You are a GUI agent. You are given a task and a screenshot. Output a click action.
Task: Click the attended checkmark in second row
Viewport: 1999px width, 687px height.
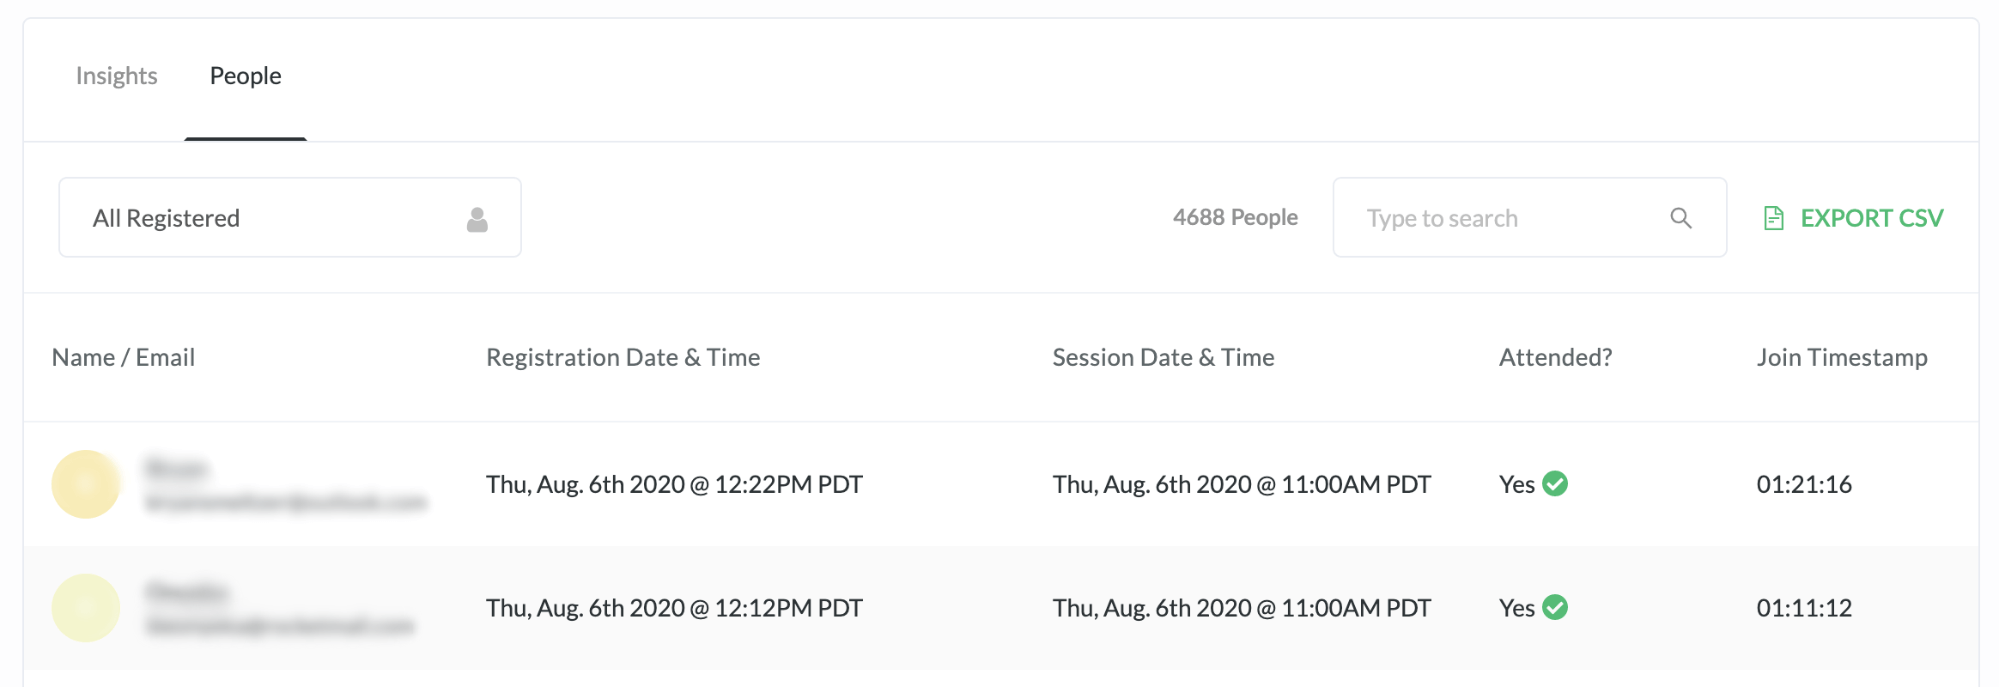tap(1554, 607)
